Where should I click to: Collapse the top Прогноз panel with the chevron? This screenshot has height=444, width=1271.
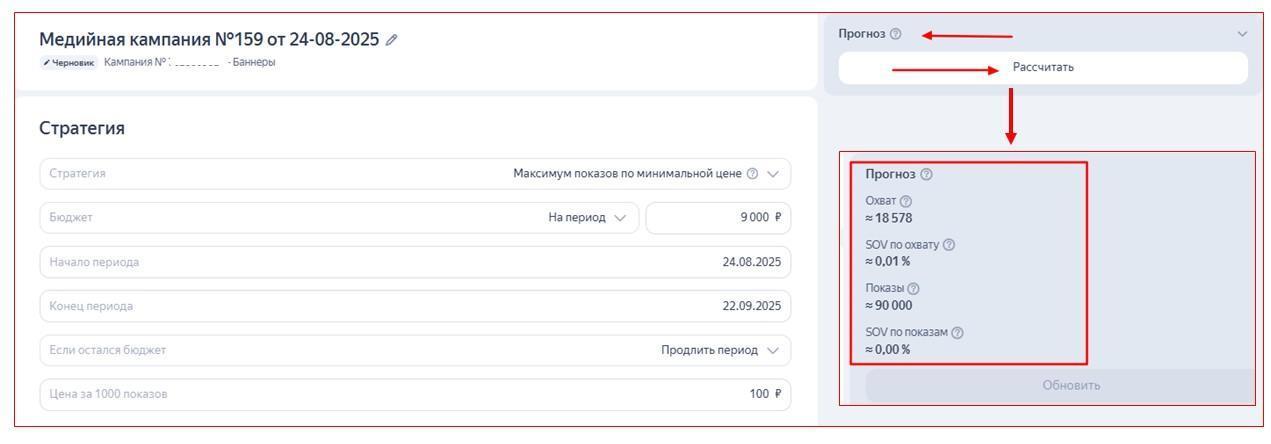(x=1242, y=34)
